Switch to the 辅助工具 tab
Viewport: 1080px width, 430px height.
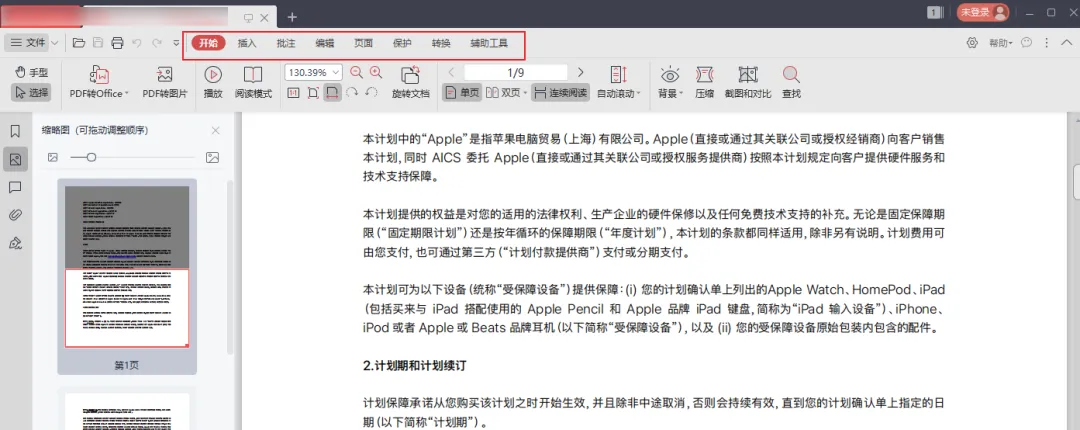click(x=489, y=43)
